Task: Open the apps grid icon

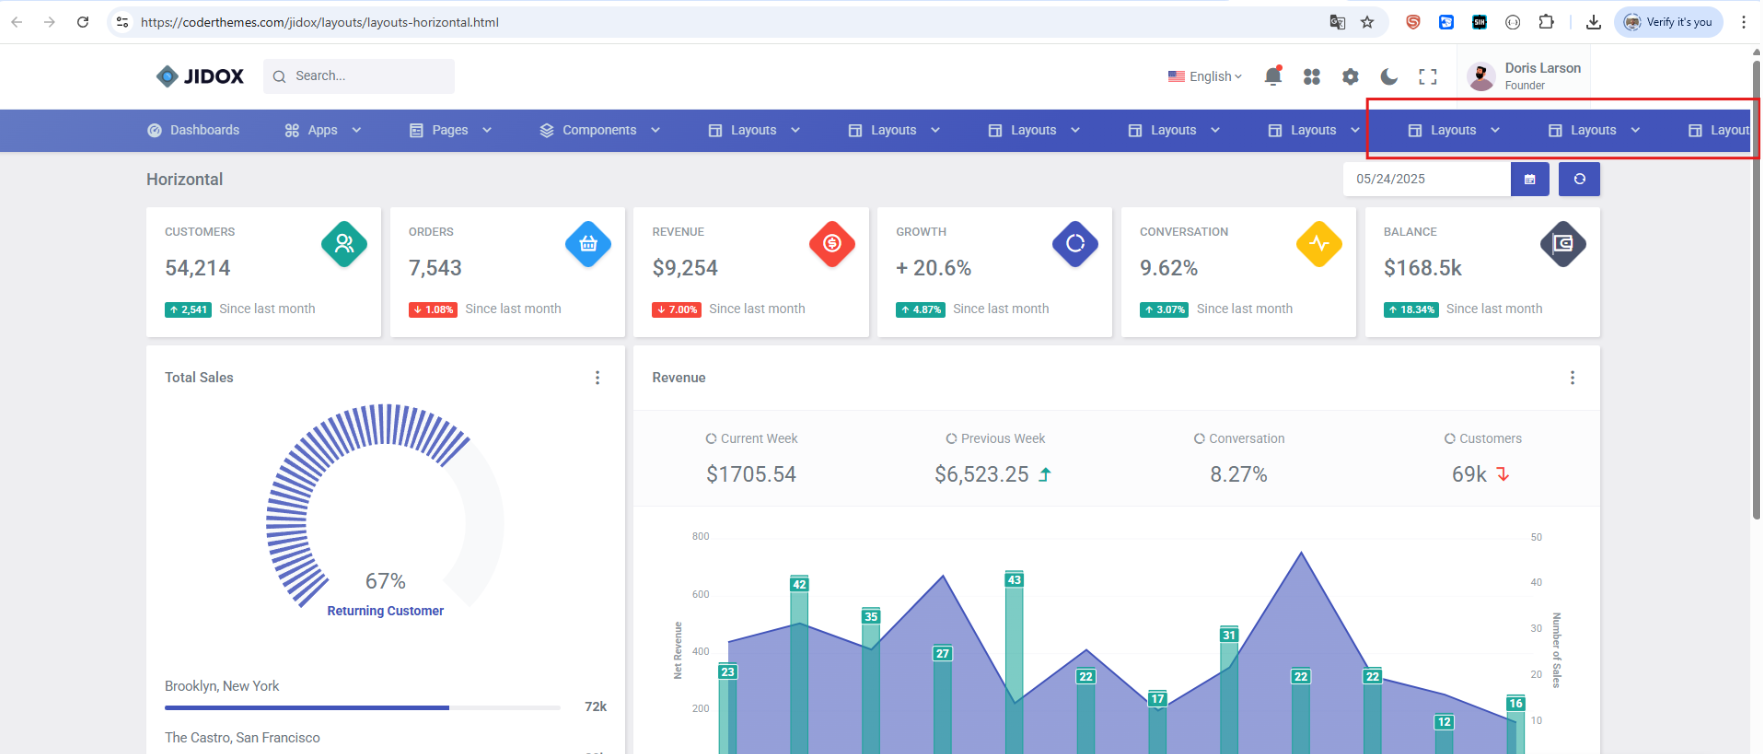Action: 1312,77
